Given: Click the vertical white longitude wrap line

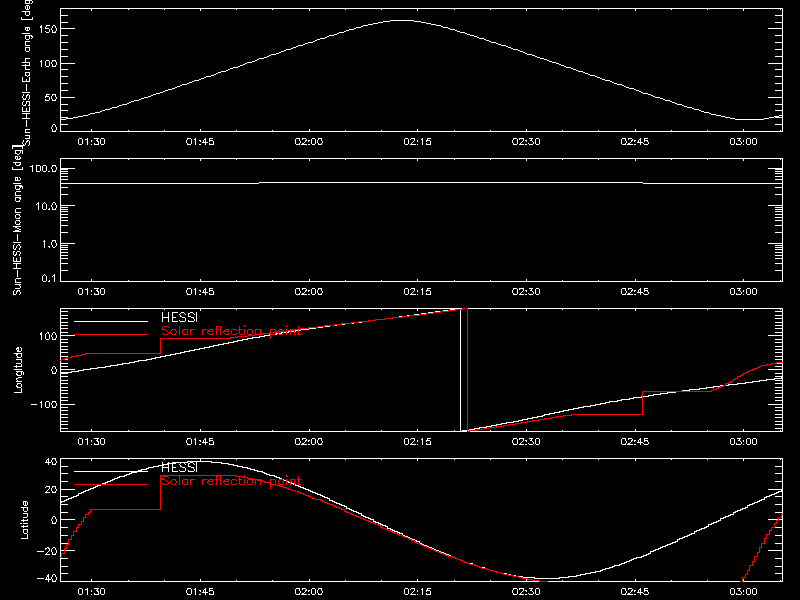Looking at the screenshot, I should click(x=461, y=370).
